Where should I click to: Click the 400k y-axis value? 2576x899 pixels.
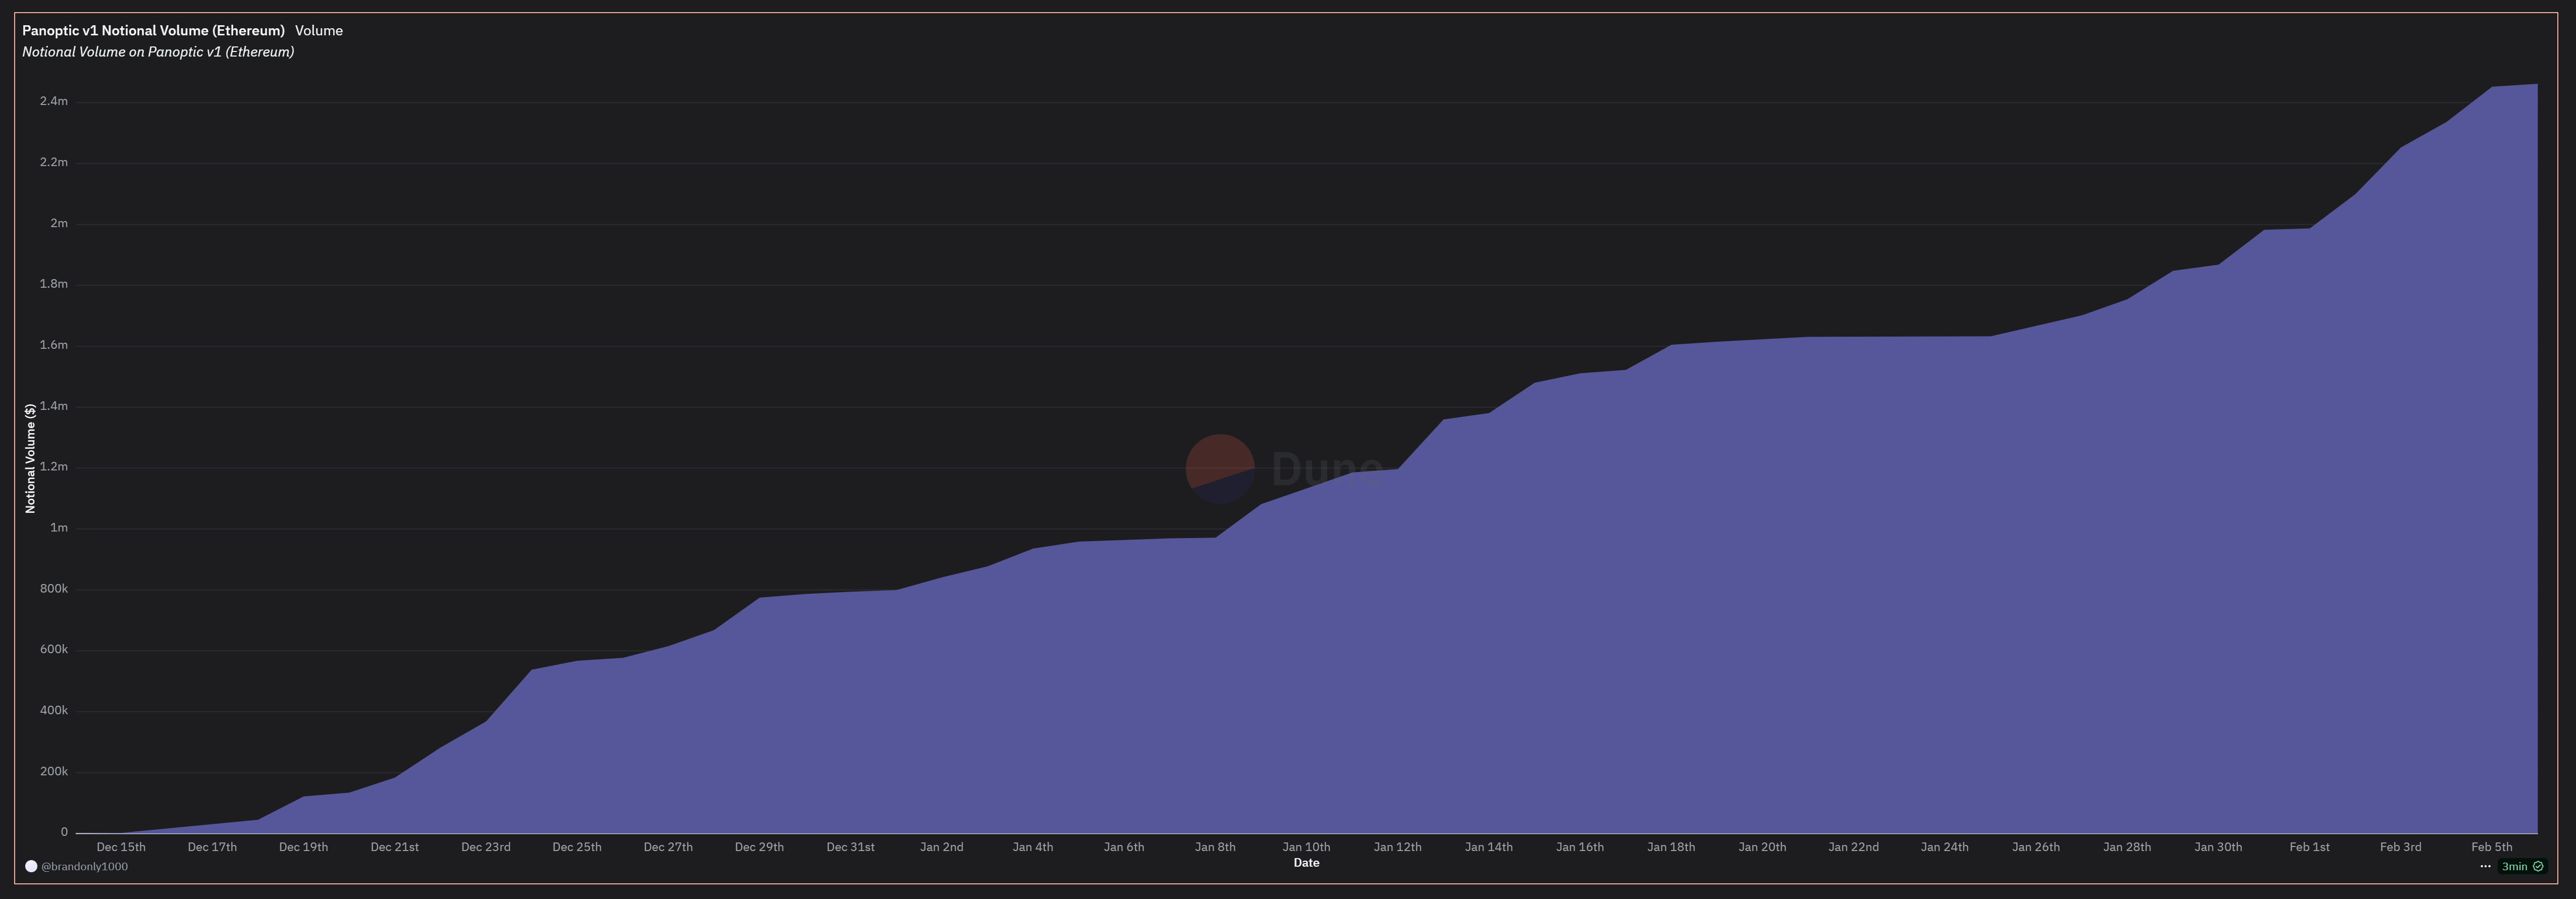coord(54,710)
